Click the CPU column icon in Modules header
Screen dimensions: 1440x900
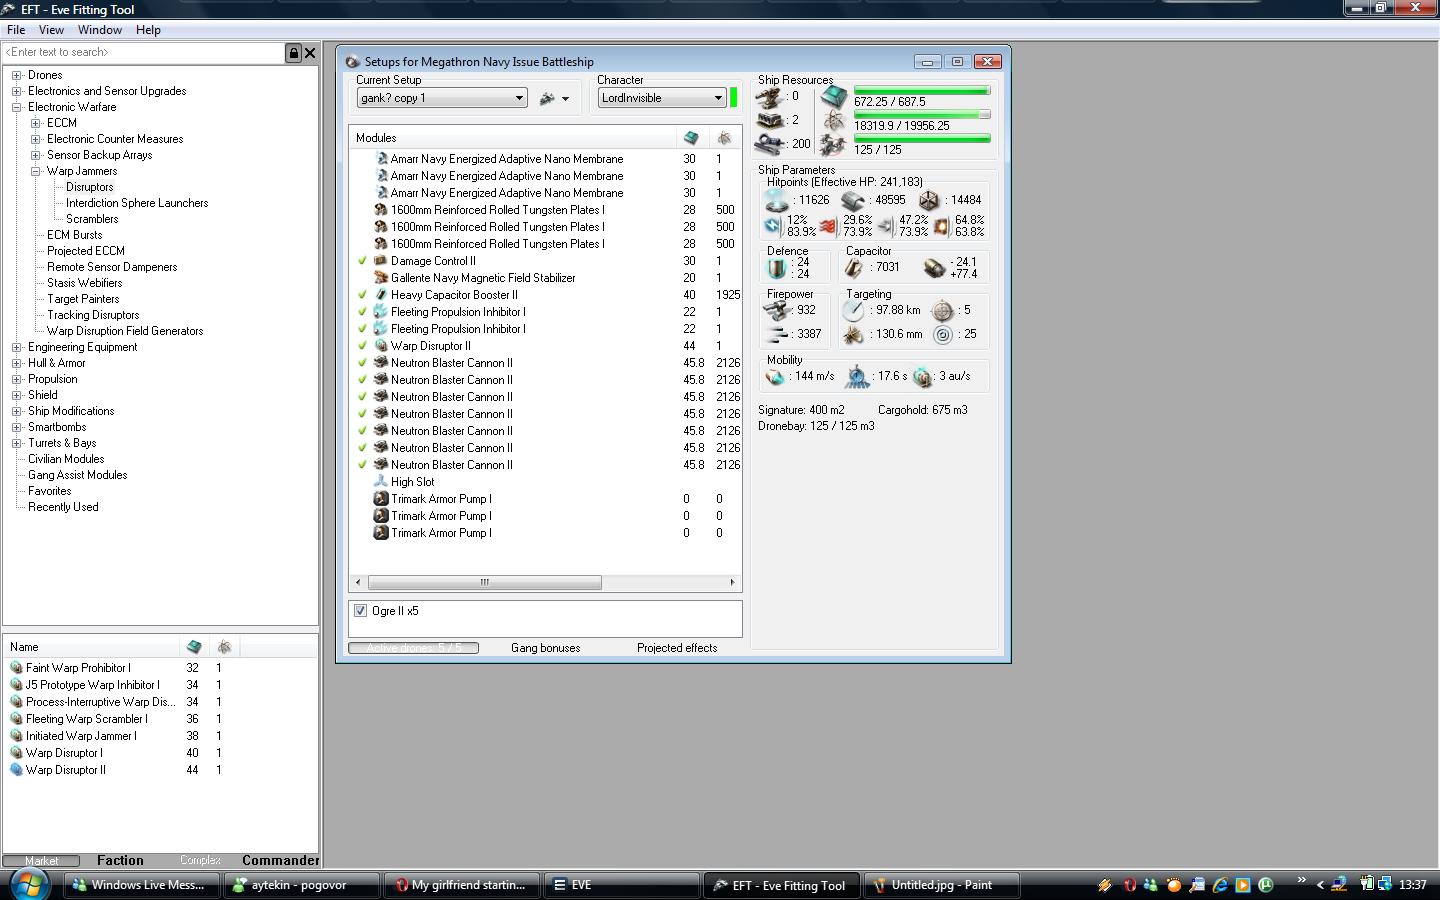(x=691, y=138)
